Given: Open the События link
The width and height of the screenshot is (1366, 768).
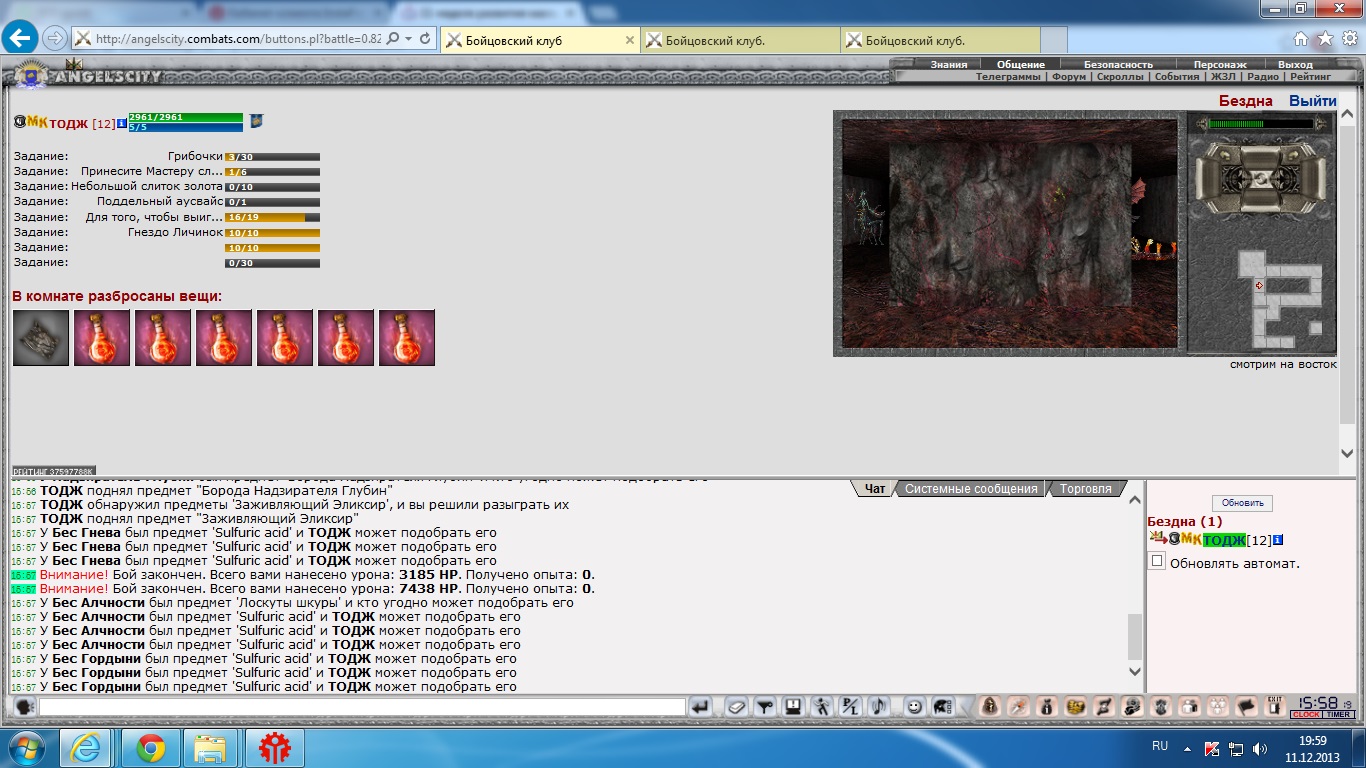Looking at the screenshot, I should coord(1177,76).
